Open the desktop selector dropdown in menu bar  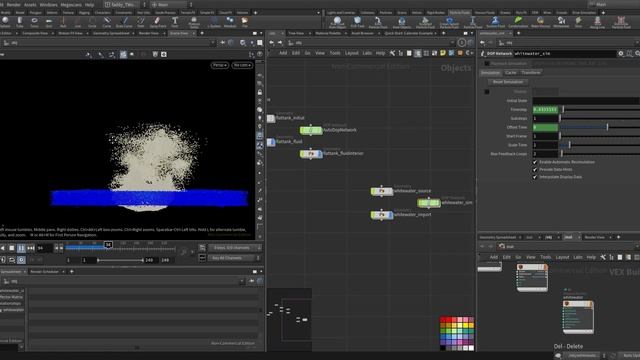tap(124, 4)
